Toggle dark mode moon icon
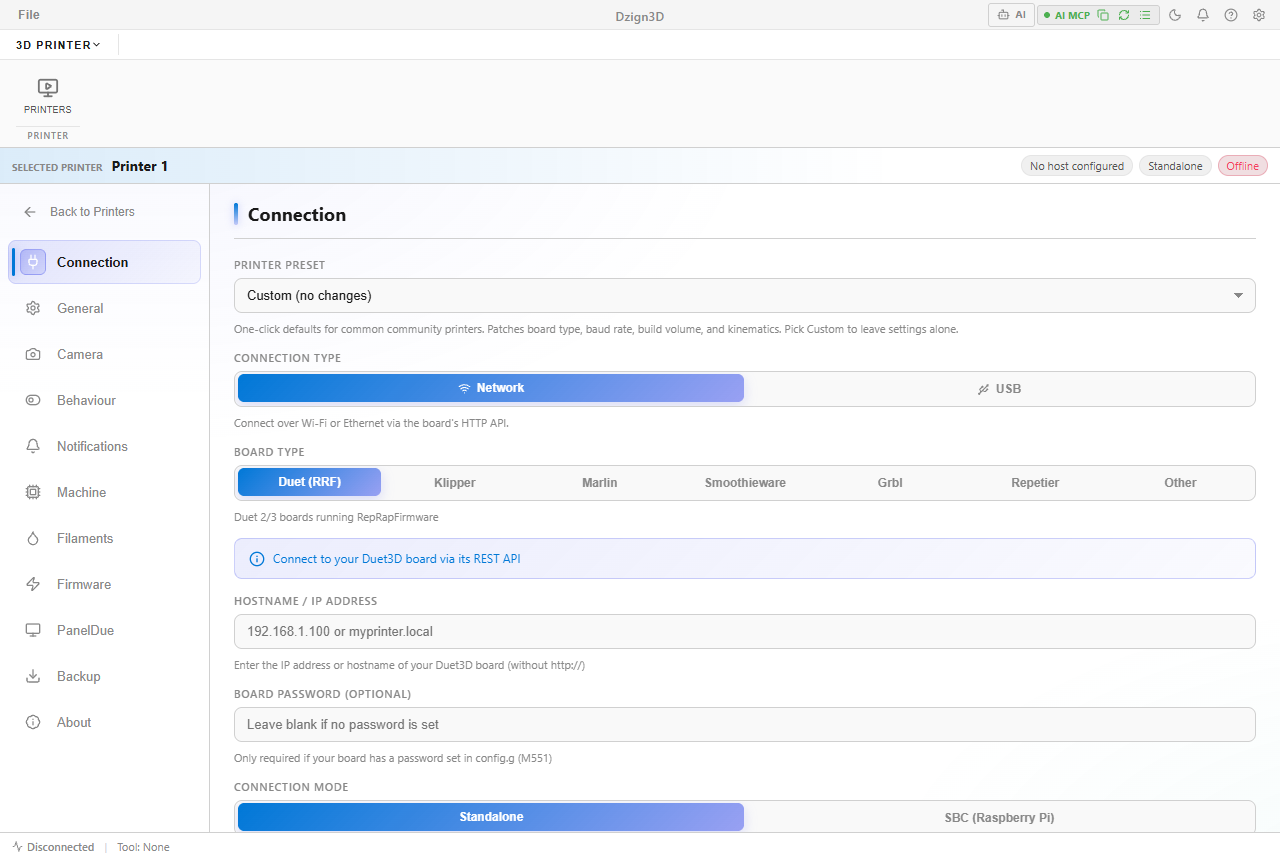 1175,15
